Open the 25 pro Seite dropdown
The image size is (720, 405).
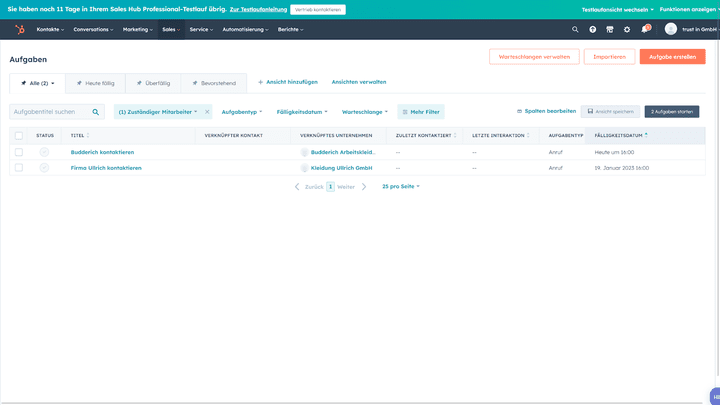pyautogui.click(x=401, y=186)
